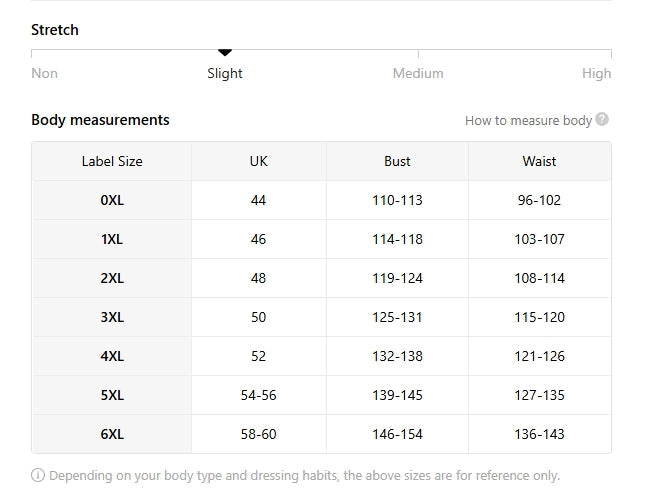Click the info icon beside disclaimer

click(38, 476)
